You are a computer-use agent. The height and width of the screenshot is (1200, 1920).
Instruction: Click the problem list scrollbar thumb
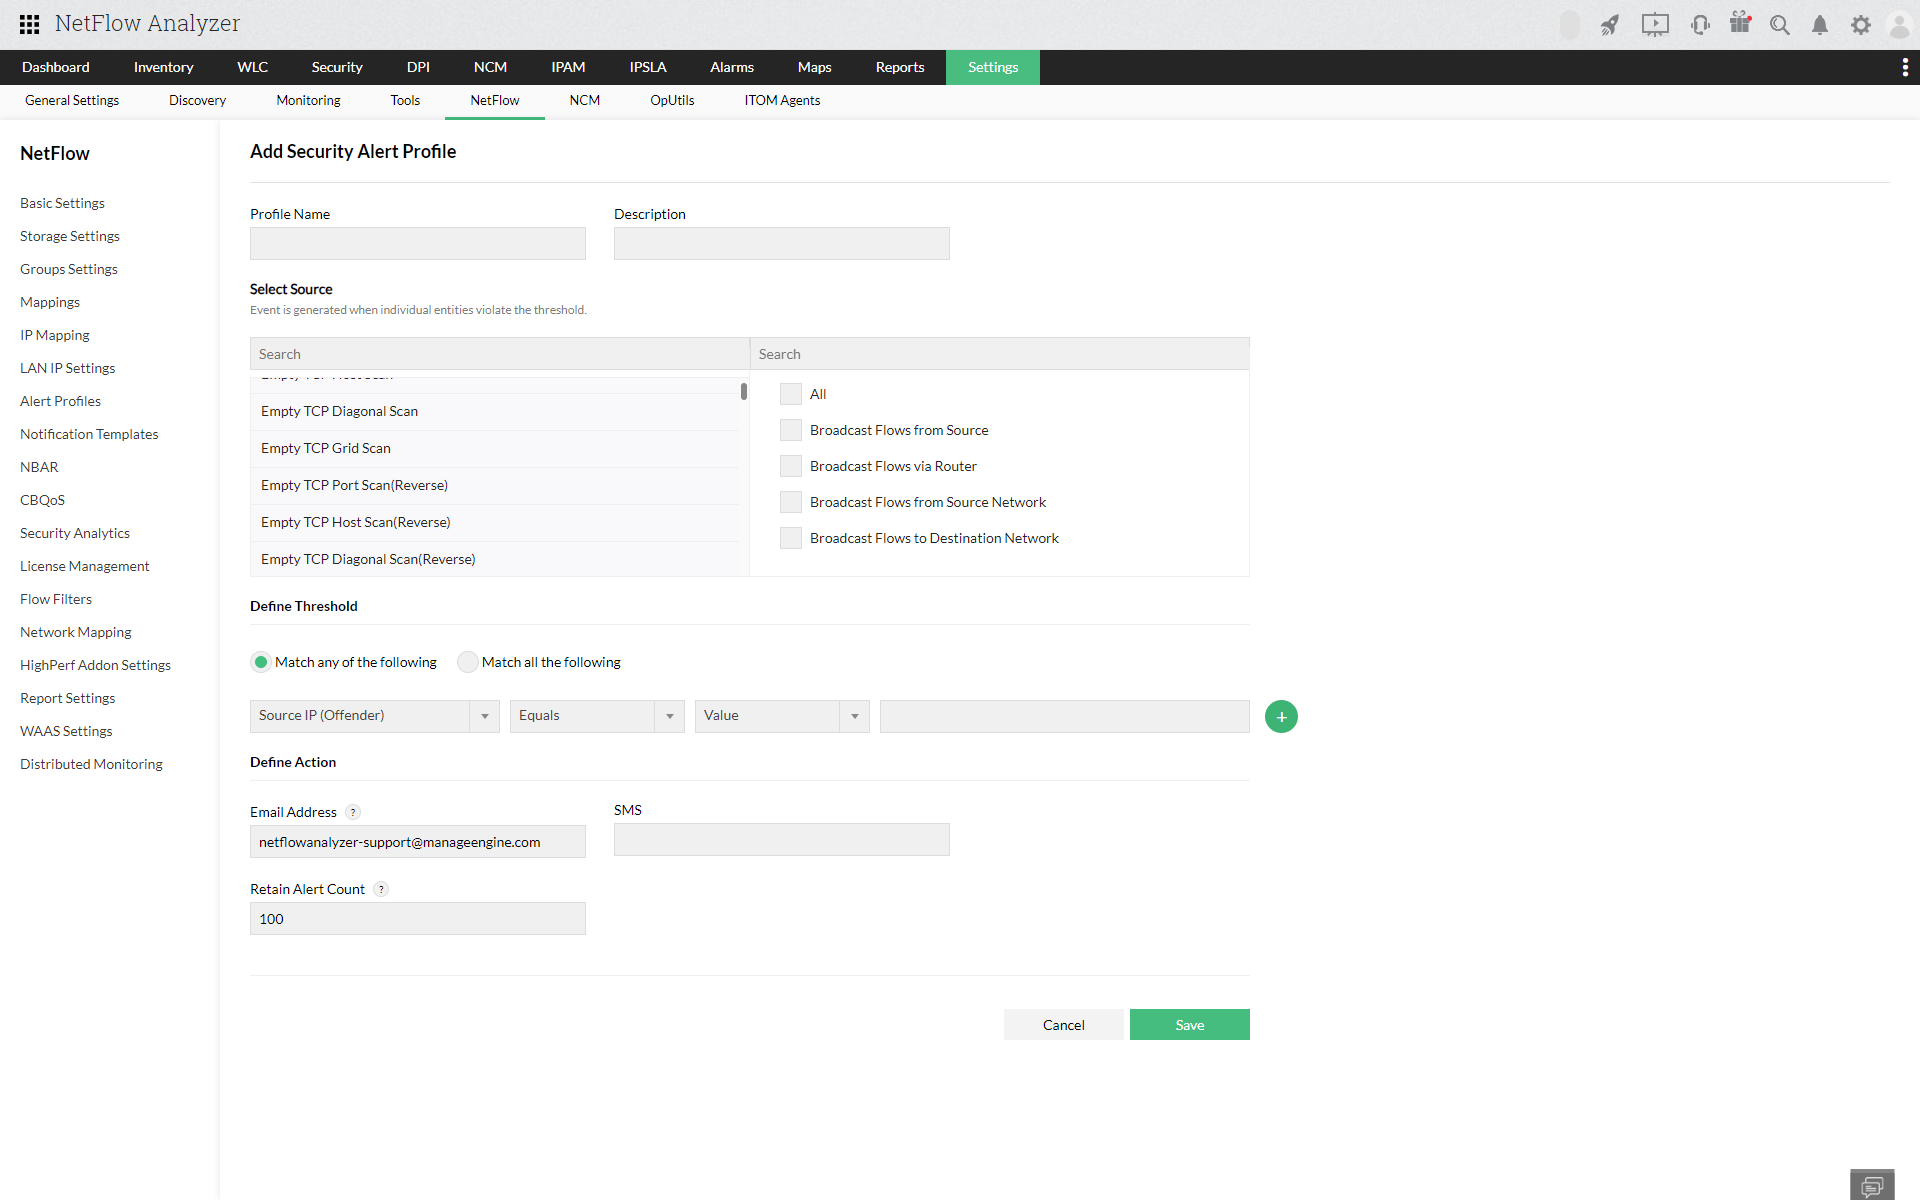click(744, 391)
